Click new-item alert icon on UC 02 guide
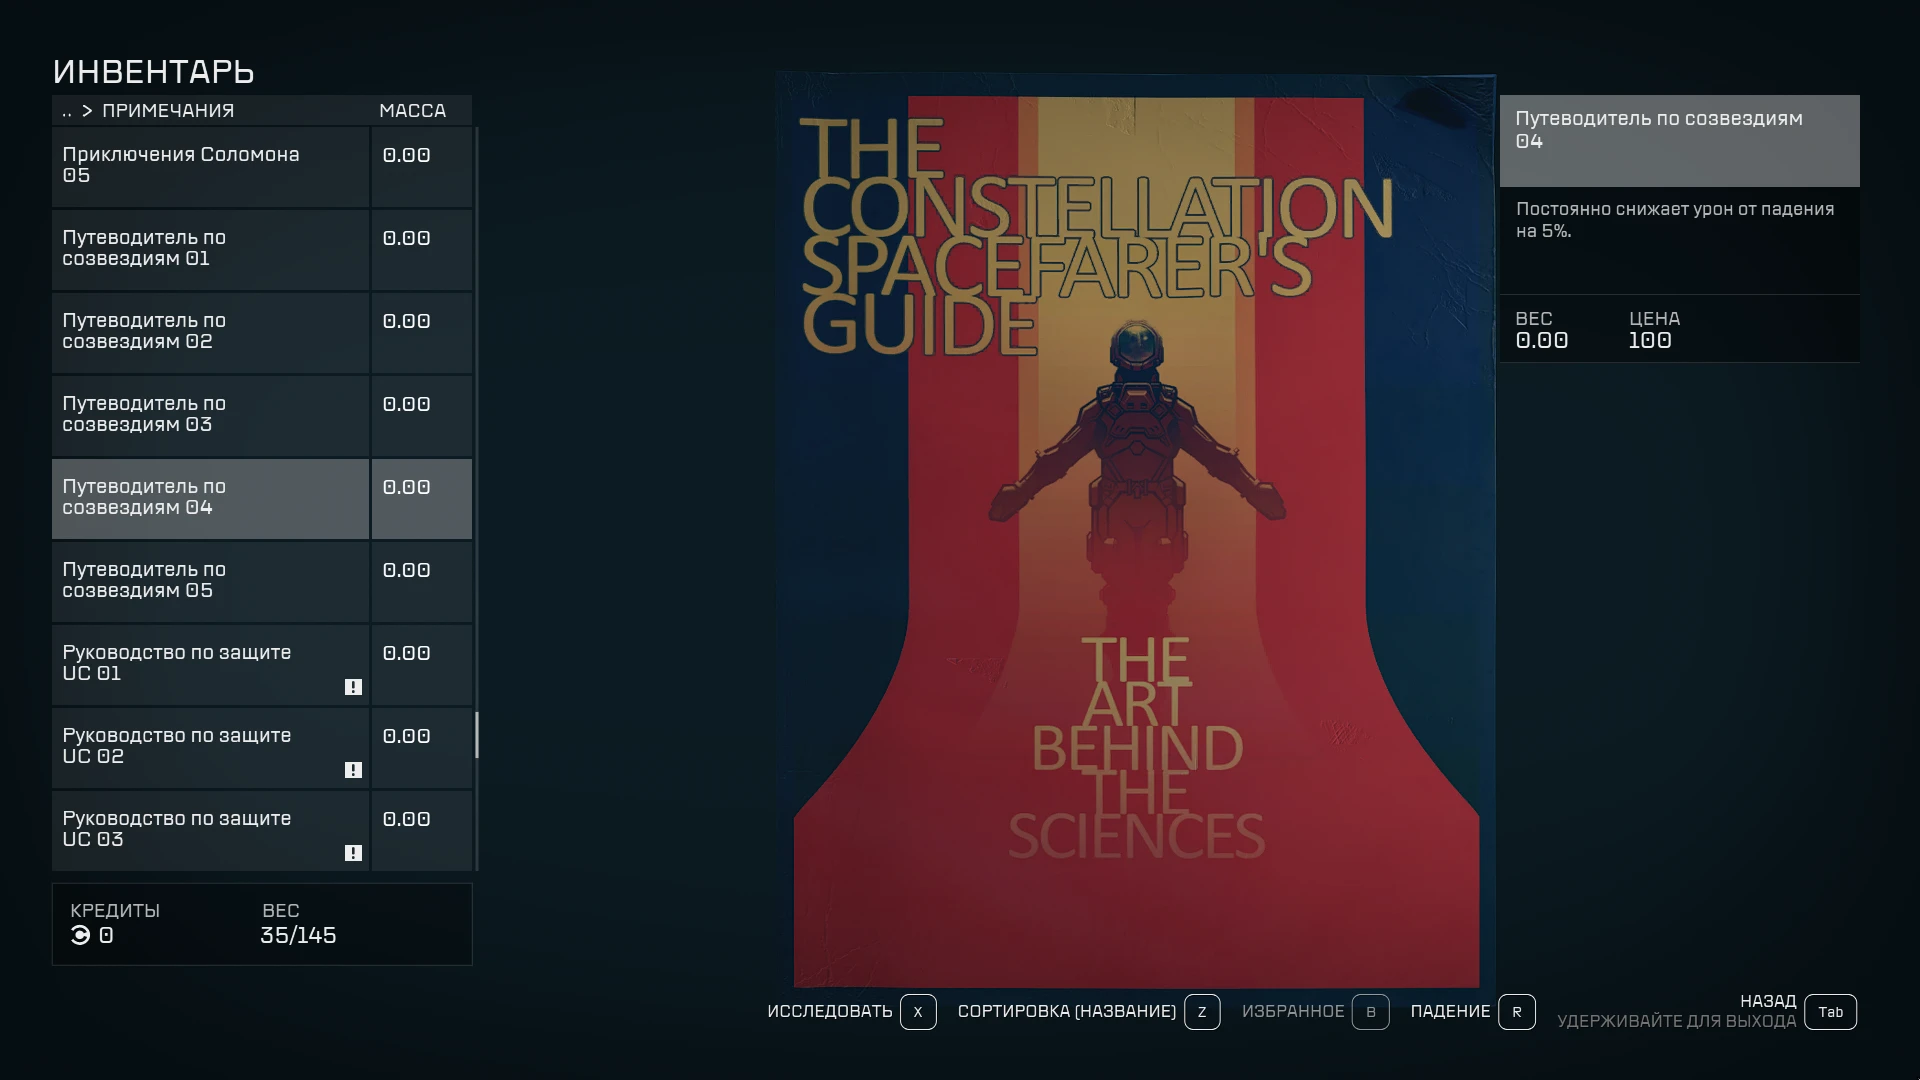This screenshot has width=1920, height=1080. (353, 770)
